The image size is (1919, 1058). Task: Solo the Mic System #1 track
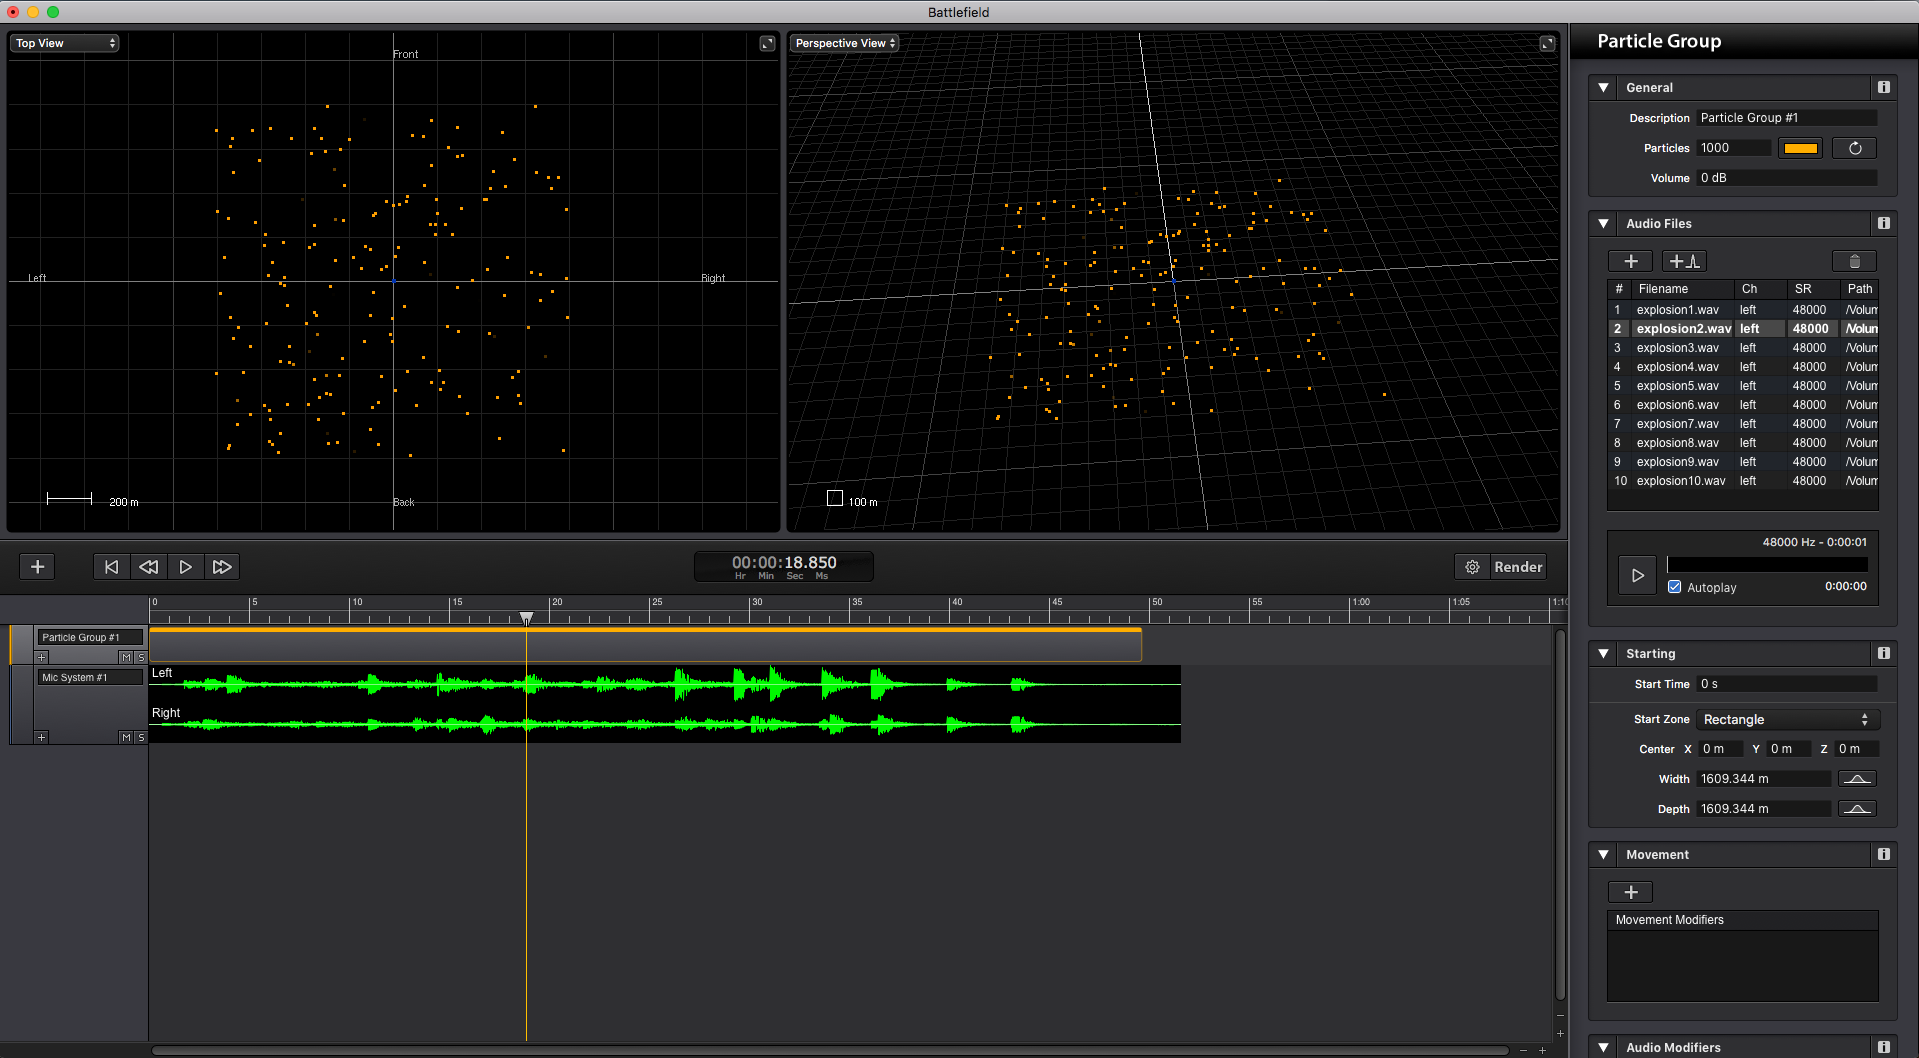click(141, 737)
